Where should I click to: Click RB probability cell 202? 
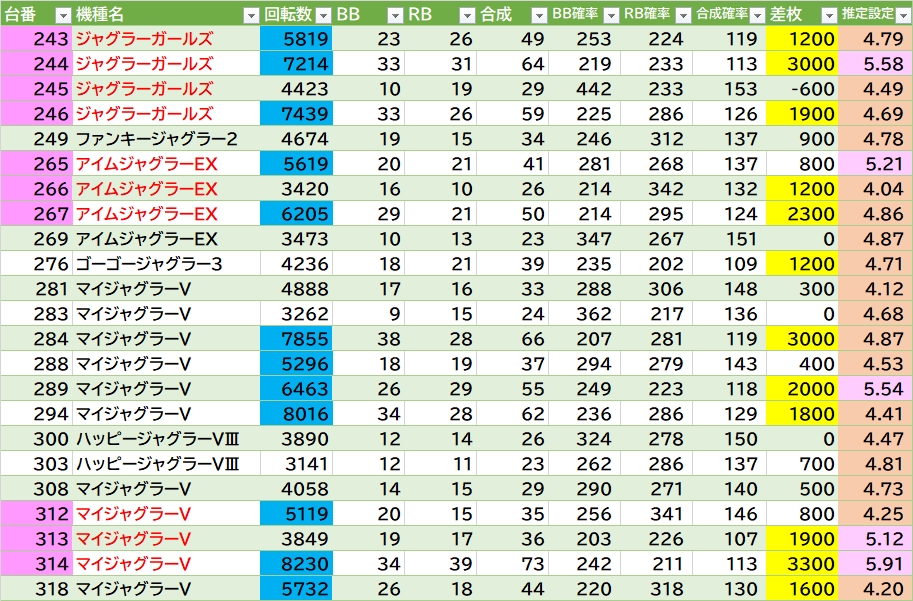(656, 264)
